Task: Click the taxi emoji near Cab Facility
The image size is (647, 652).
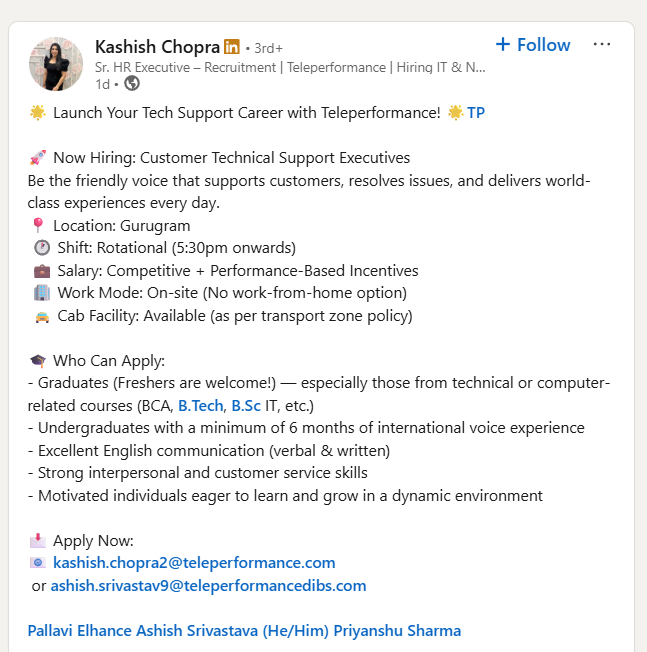Action: (x=41, y=316)
